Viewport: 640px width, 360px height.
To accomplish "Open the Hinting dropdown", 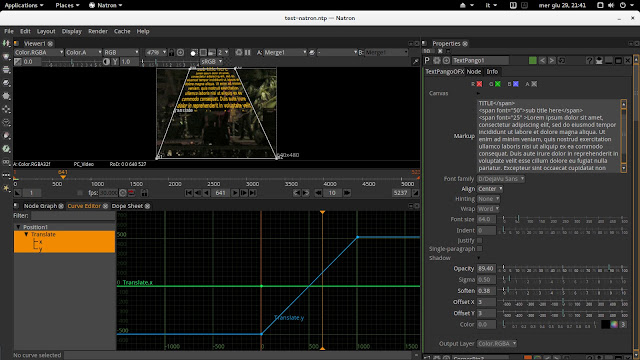I will [x=488, y=199].
